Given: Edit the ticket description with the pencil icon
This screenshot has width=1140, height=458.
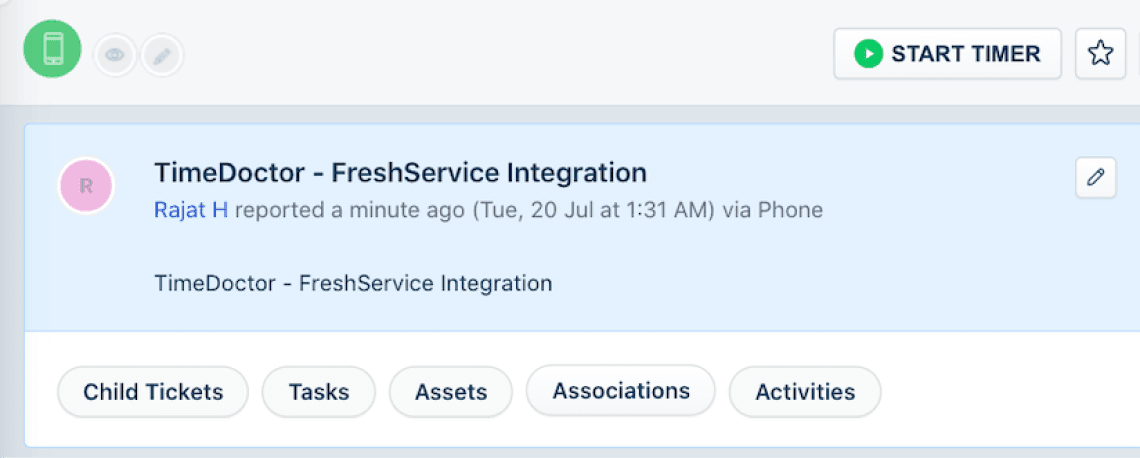Looking at the screenshot, I should click(1096, 178).
